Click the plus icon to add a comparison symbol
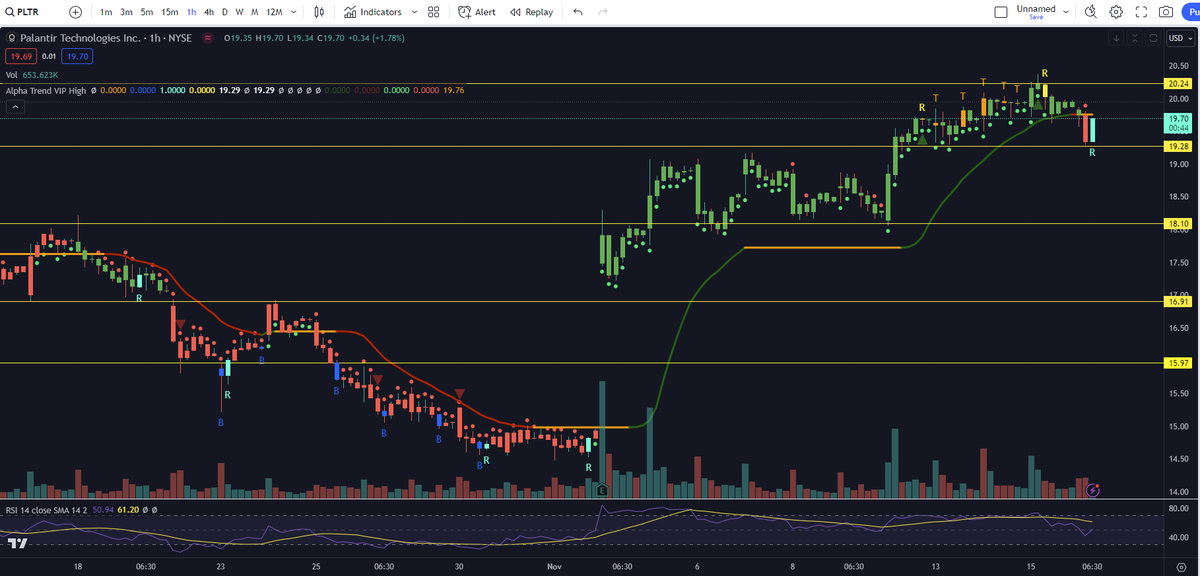 [75, 12]
